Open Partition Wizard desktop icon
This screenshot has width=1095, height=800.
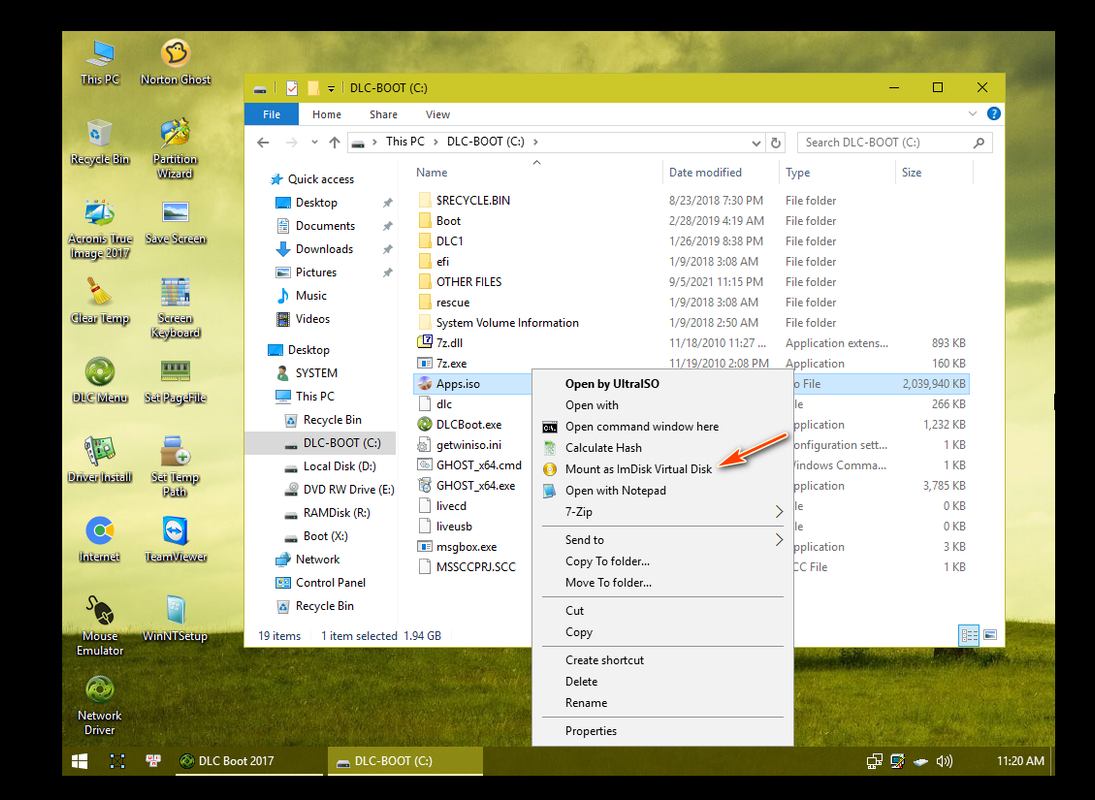pyautogui.click(x=175, y=149)
